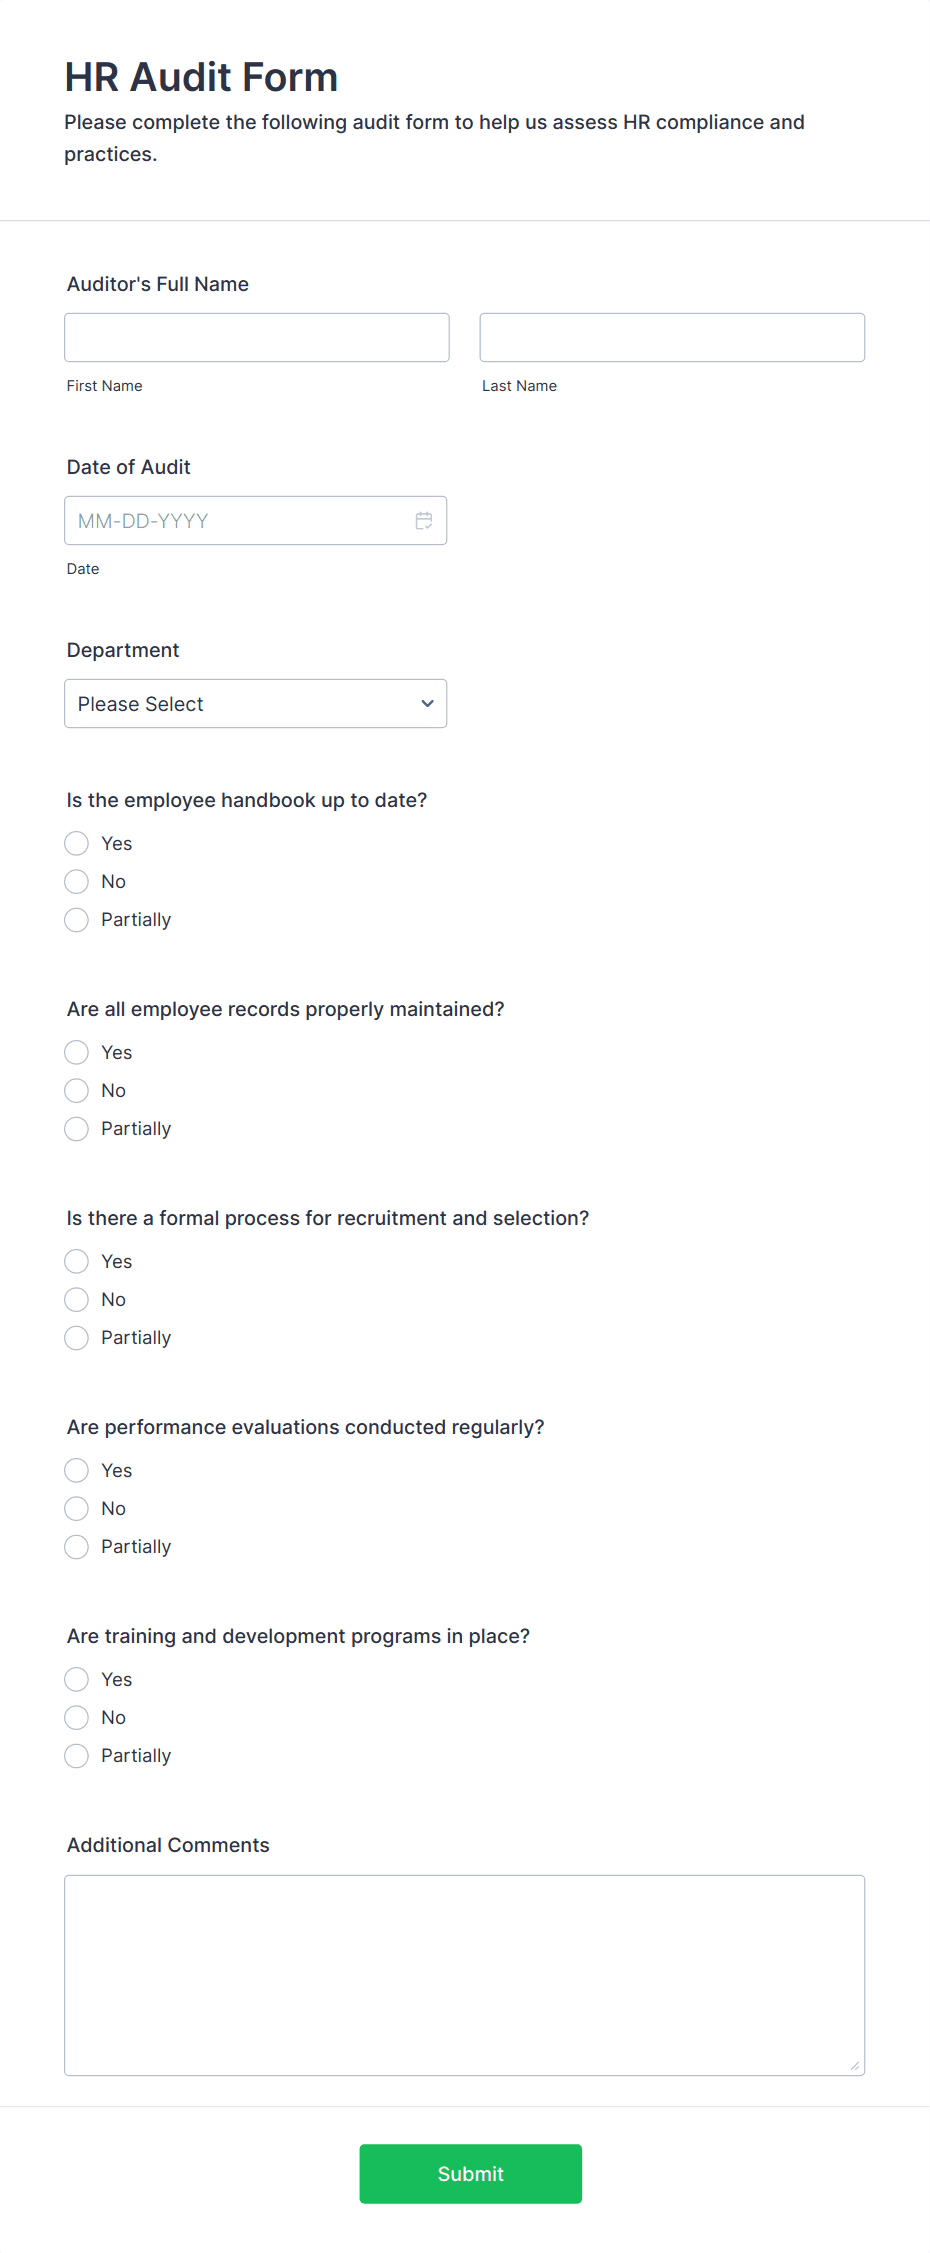Open the date picker calendar icon

coord(424,520)
